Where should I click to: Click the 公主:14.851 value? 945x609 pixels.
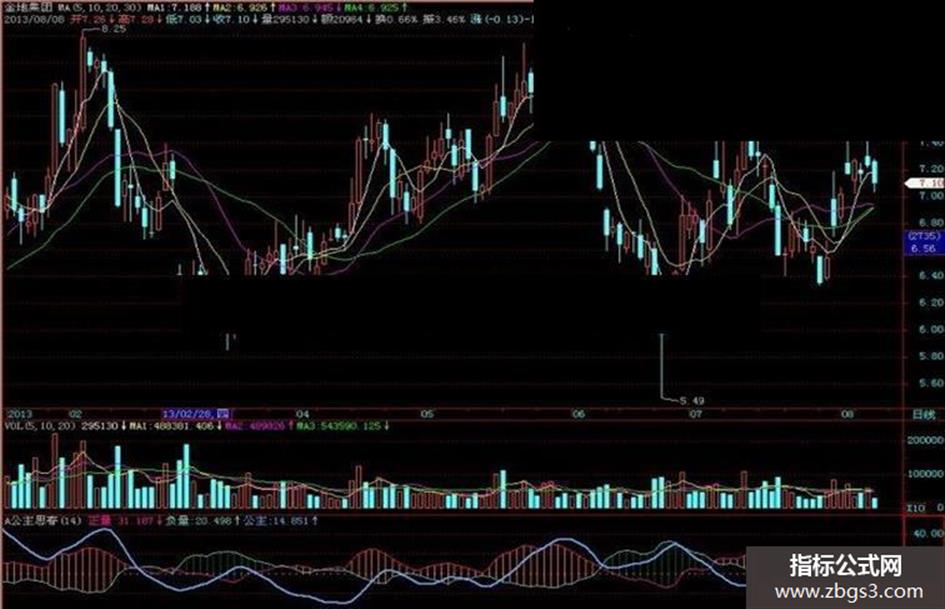pos(276,520)
